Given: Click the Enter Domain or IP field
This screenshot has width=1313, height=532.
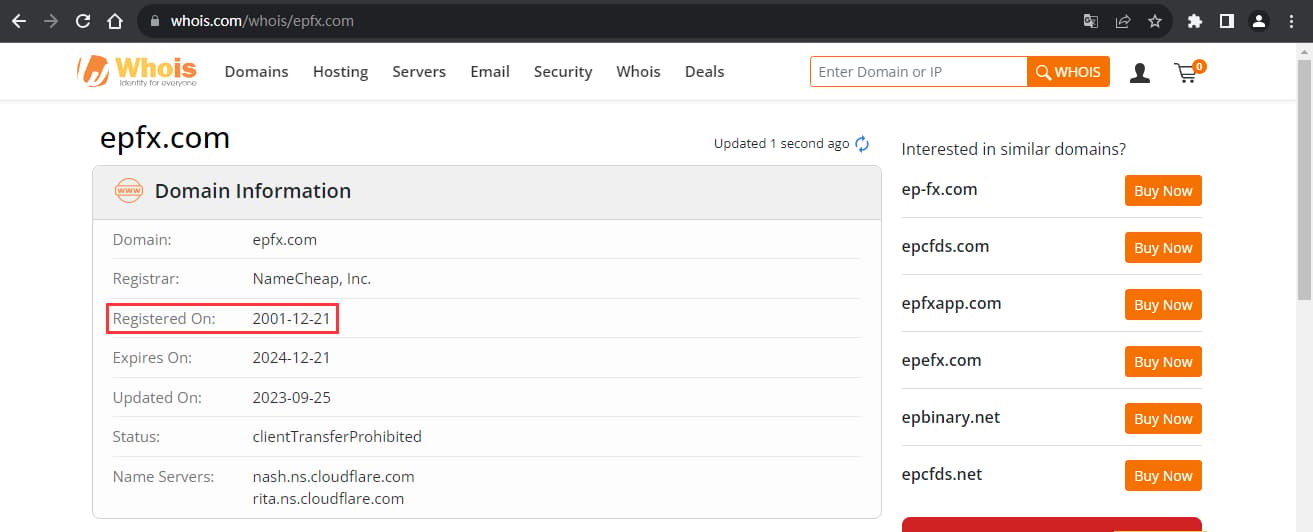Looking at the screenshot, I should click(918, 72).
